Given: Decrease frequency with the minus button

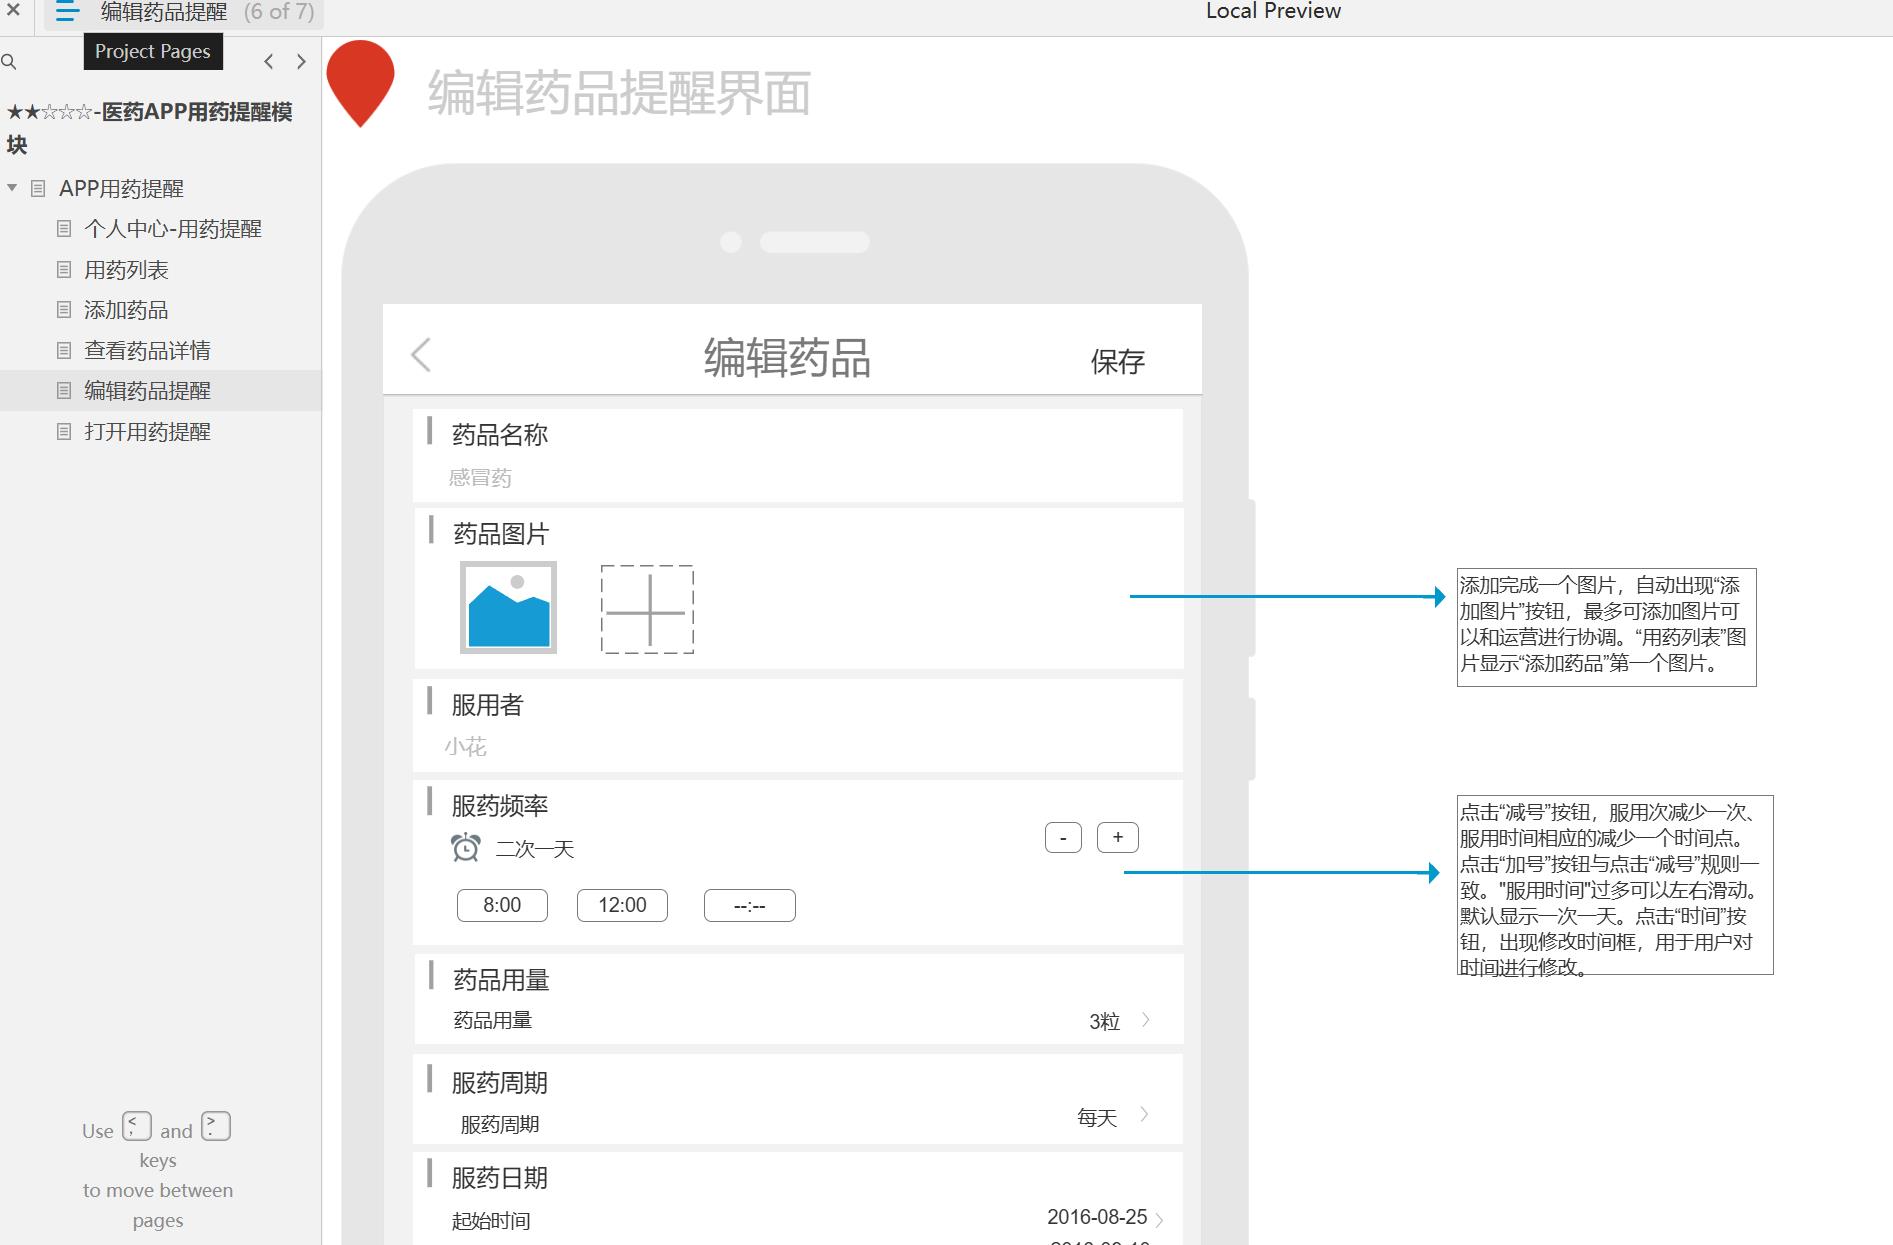Looking at the screenshot, I should [x=1063, y=838].
